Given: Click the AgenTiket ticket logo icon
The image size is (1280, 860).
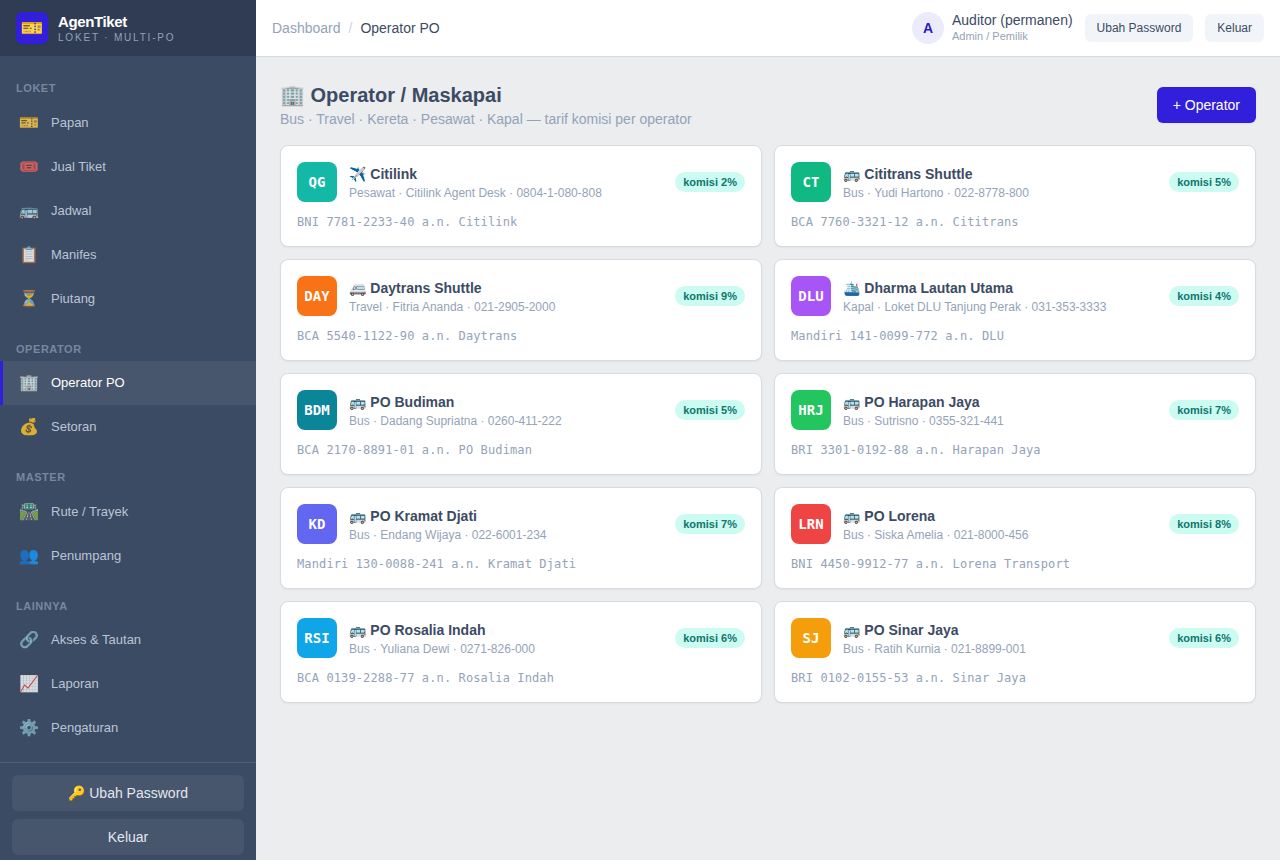Looking at the screenshot, I should (x=32, y=28).
